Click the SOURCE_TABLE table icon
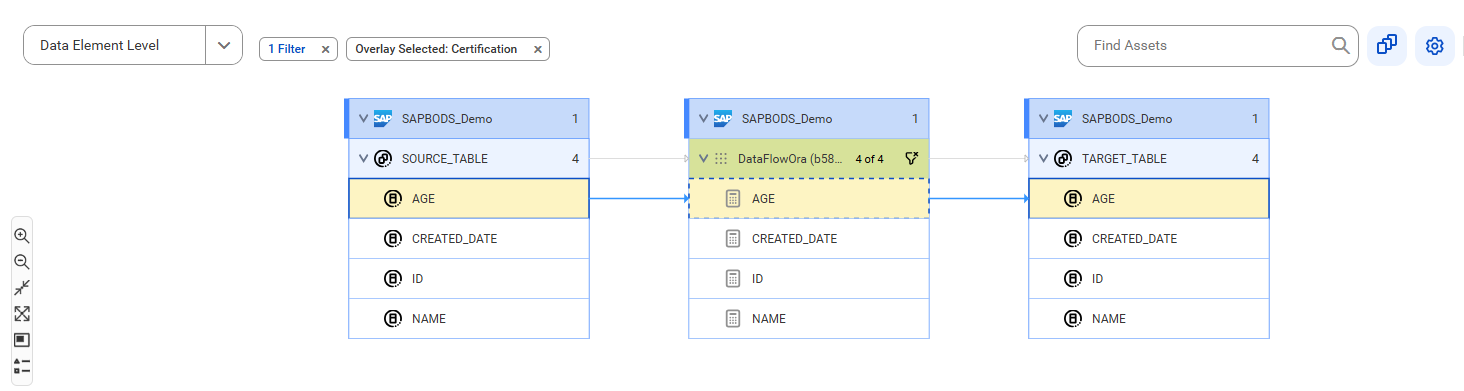1464x391 pixels. point(383,158)
